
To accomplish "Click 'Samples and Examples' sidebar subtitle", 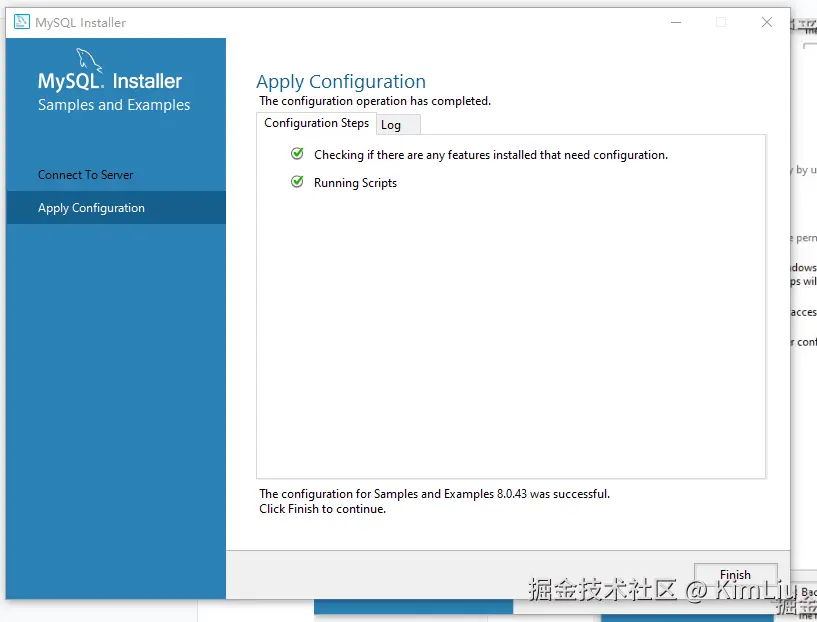I will coord(114,105).
